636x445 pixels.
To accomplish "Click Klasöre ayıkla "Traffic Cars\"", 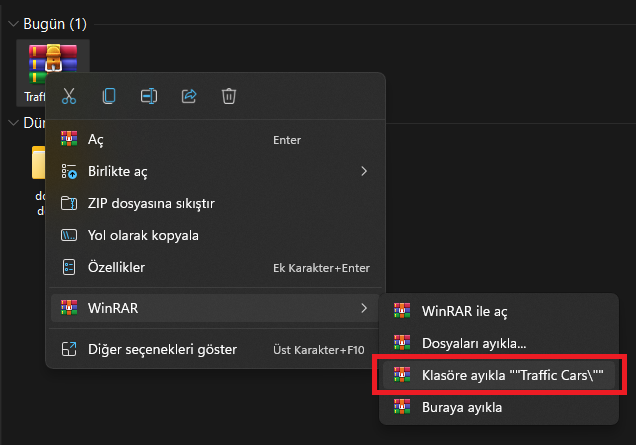I will (x=499, y=374).
